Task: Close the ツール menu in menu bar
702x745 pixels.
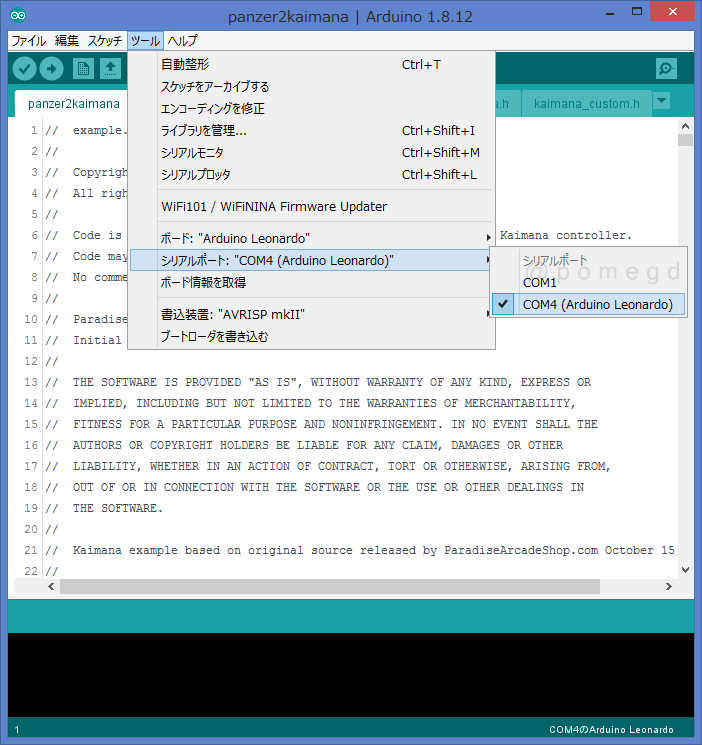Action: coord(145,41)
